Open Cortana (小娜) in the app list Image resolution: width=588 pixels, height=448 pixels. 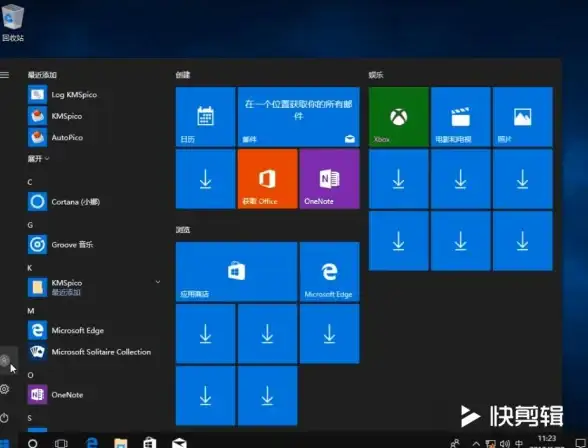[64, 202]
